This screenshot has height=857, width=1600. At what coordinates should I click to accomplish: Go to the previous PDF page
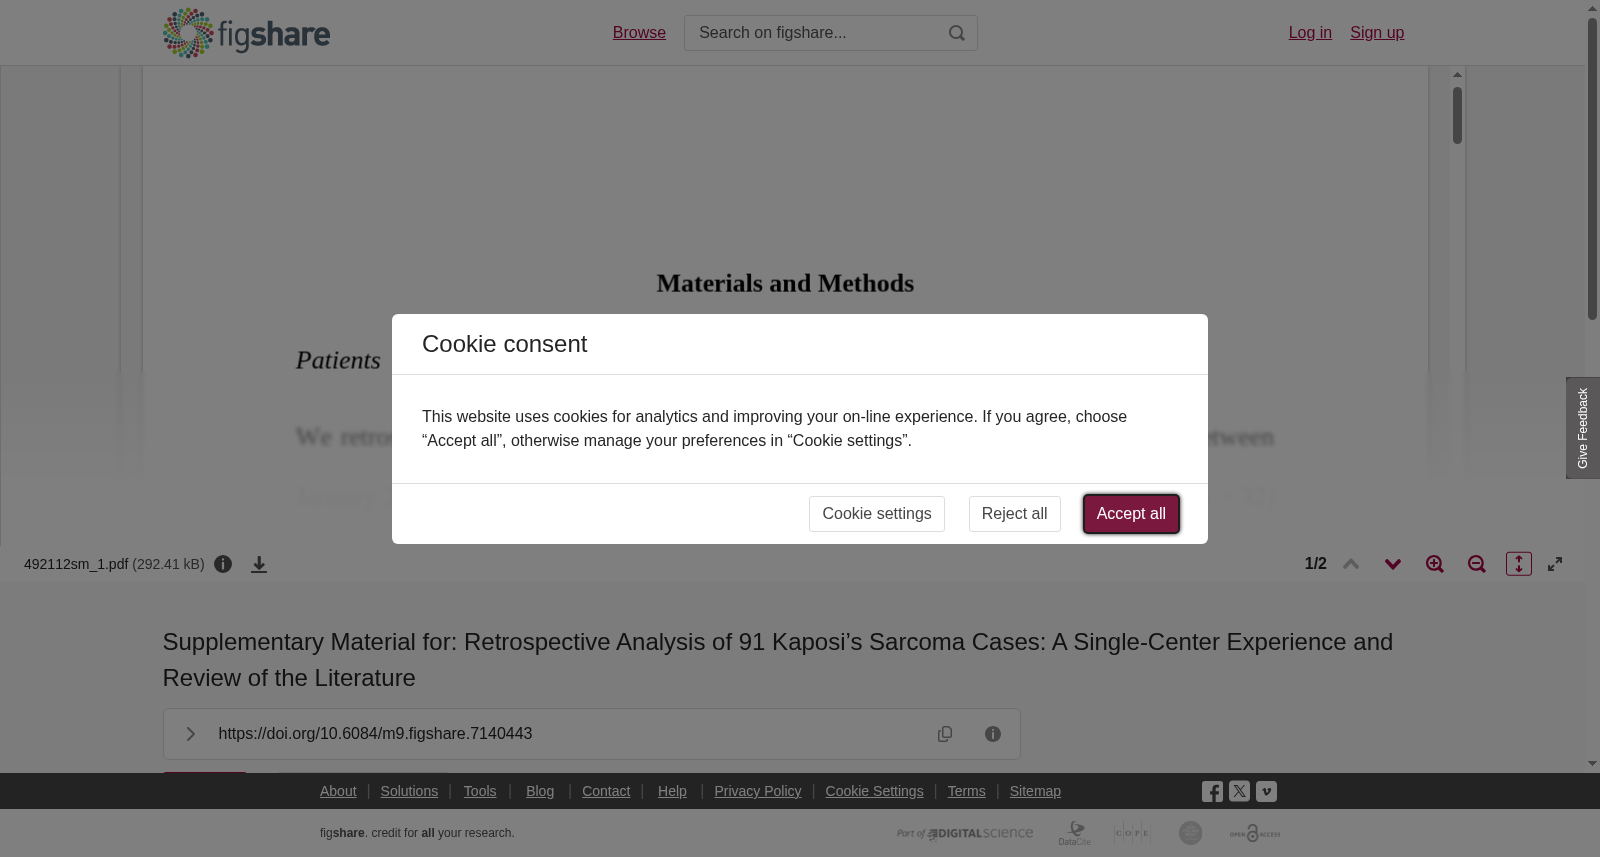point(1351,564)
